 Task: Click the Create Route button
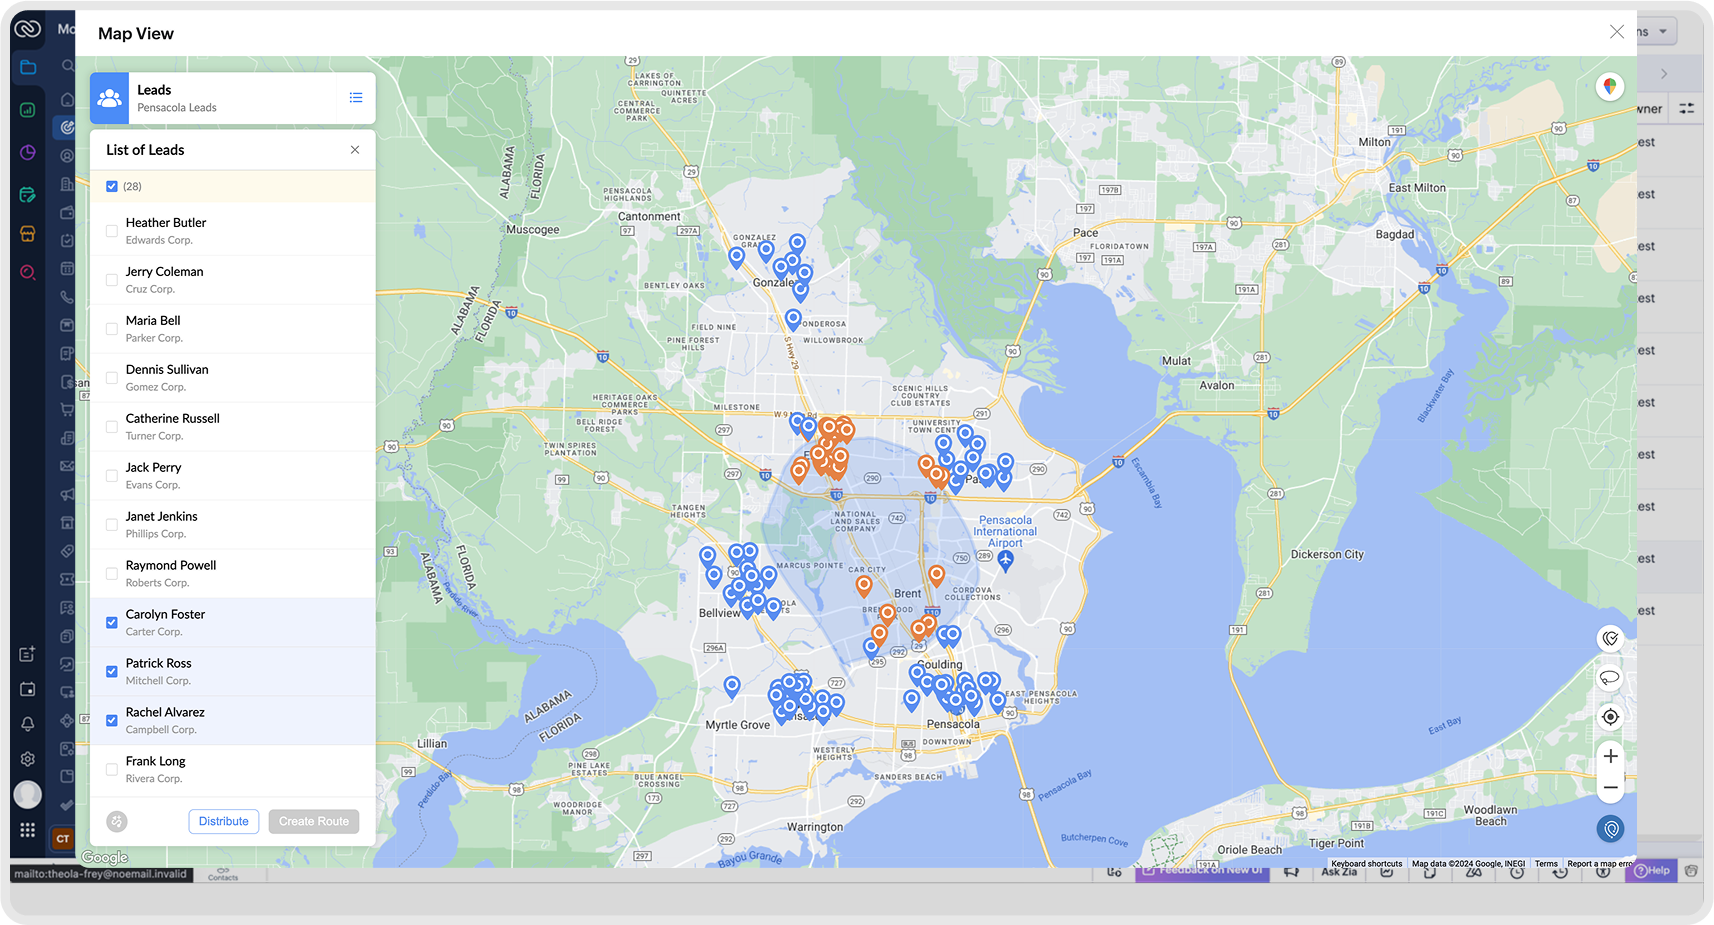tap(314, 822)
